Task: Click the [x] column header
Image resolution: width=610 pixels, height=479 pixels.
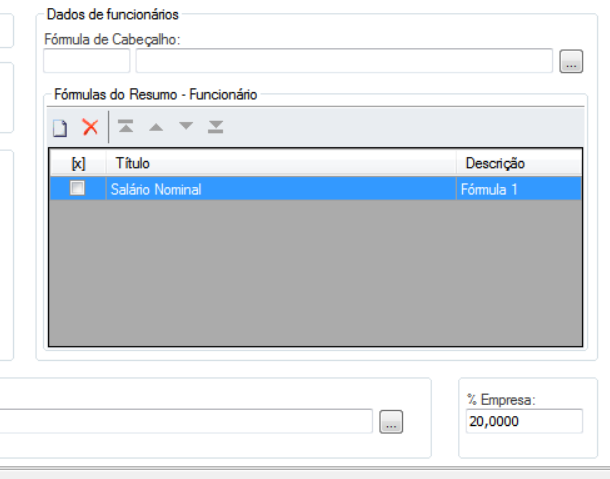Action: [x=78, y=163]
